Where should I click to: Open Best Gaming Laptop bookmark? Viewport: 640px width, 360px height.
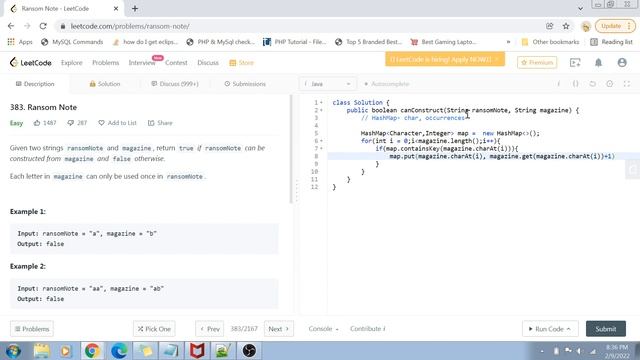pos(444,42)
